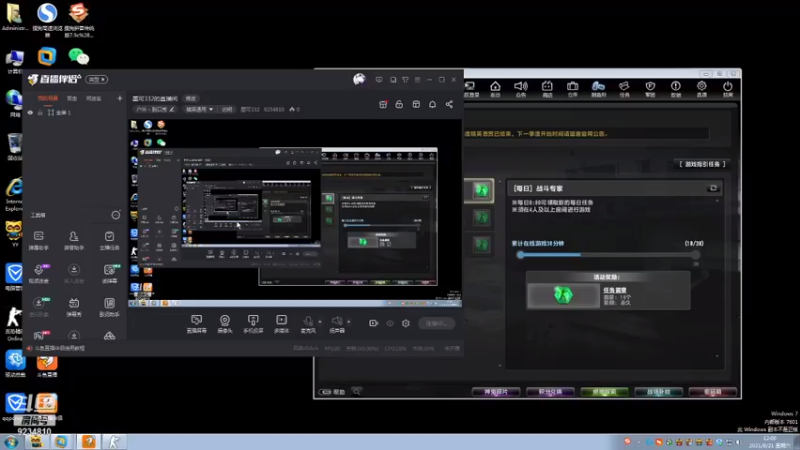Viewport: 800px width, 450px height.
Task: Select the second green gem task in list
Action: [481, 218]
